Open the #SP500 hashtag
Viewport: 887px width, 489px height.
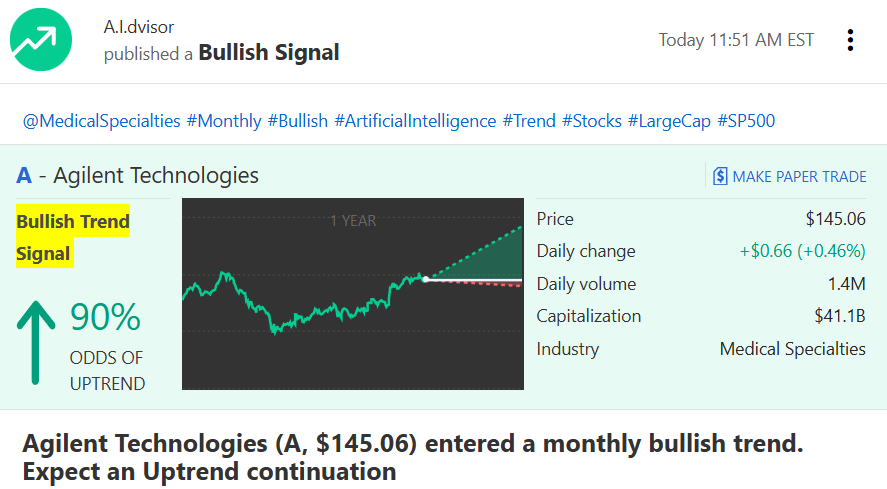click(746, 121)
